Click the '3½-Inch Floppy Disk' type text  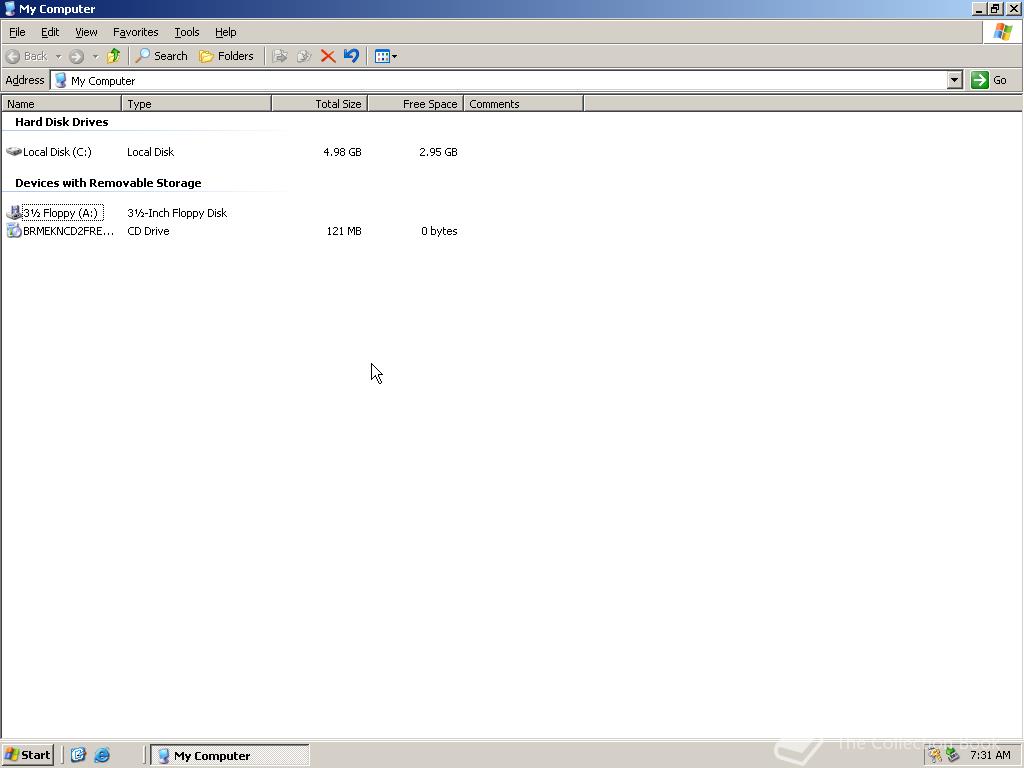pos(177,213)
